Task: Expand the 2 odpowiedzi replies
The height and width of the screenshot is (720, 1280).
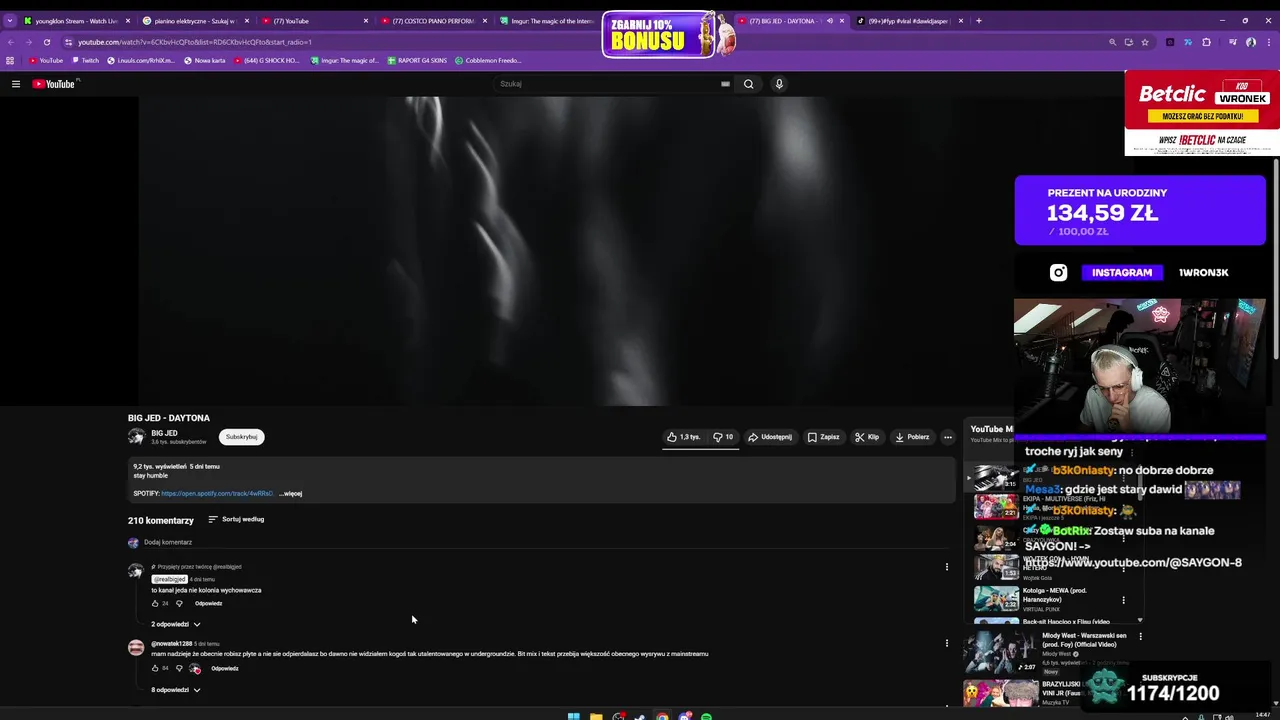Action: [176, 624]
